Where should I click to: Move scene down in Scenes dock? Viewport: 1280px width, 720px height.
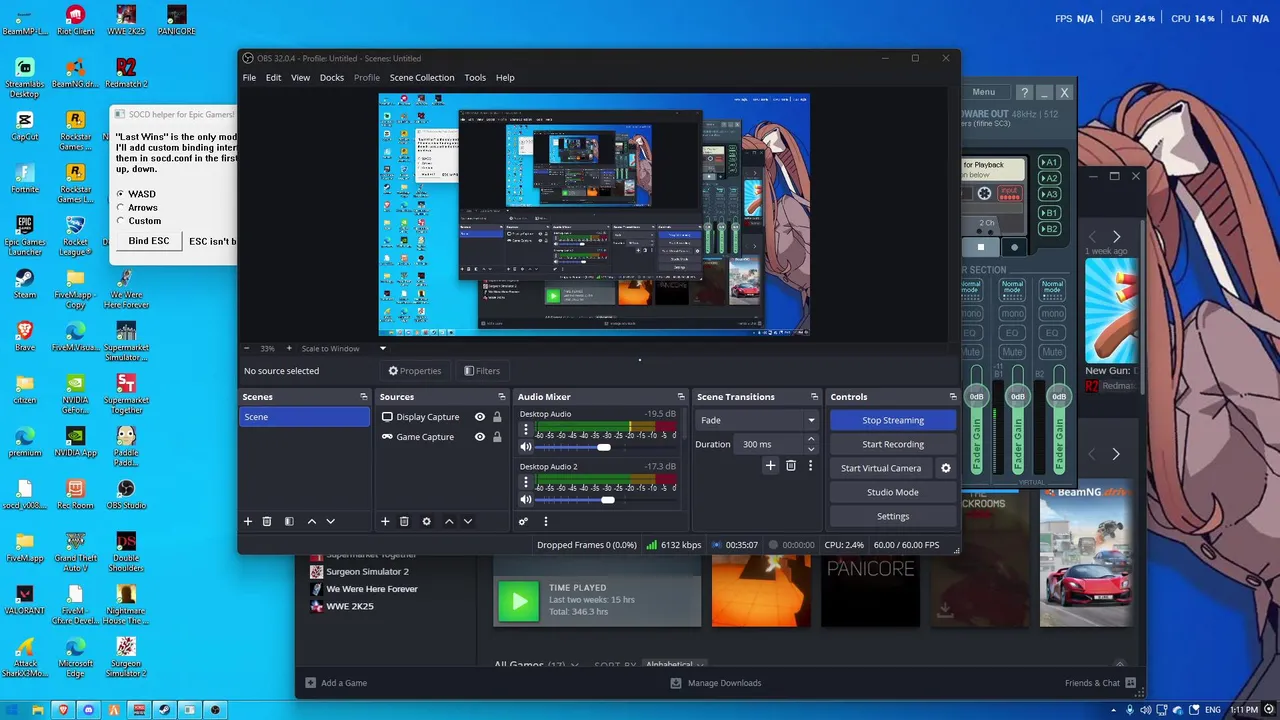pos(330,521)
